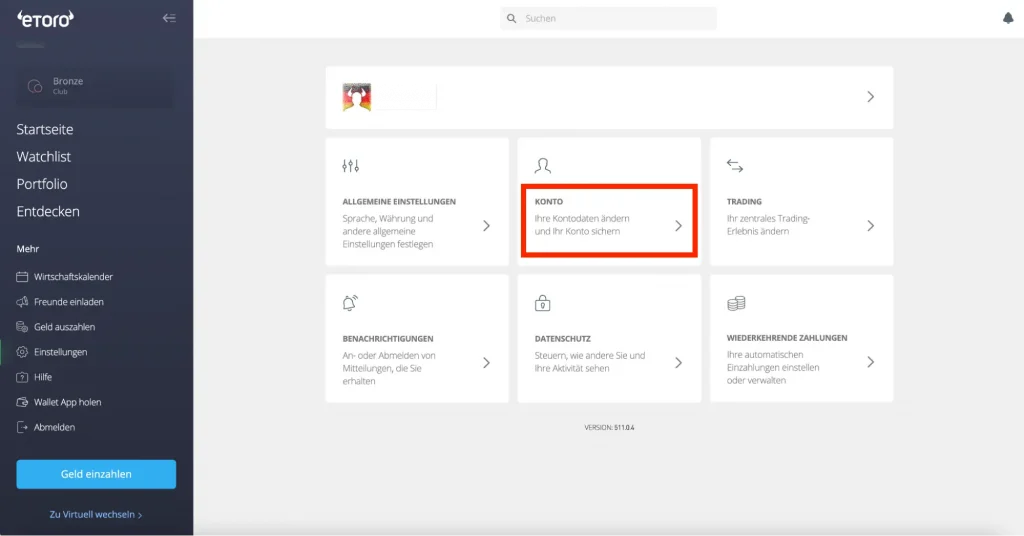This screenshot has height=536, width=1024.
Task: Open Trading settings via its chevron arrow
Action: coord(870,226)
